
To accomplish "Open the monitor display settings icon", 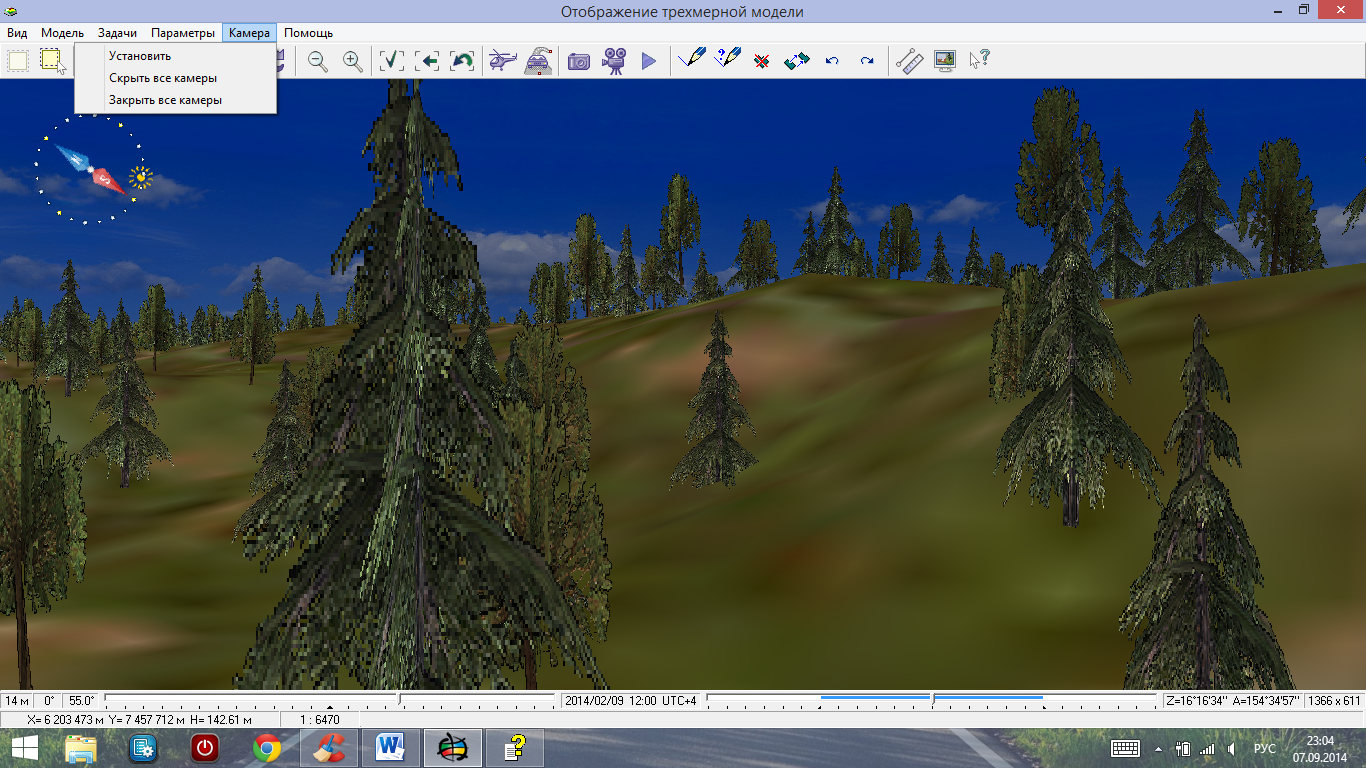I will 945,60.
